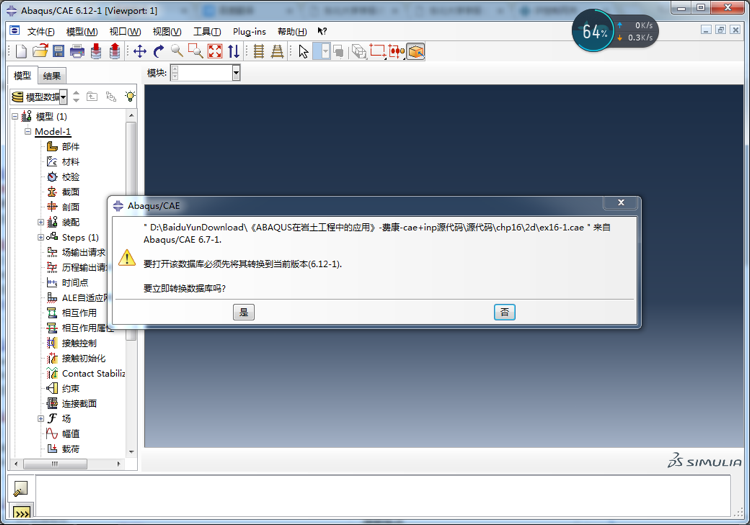Viewport: 750px width, 525px height.
Task: Click the red nodes selection filter icon
Action: [x=396, y=51]
